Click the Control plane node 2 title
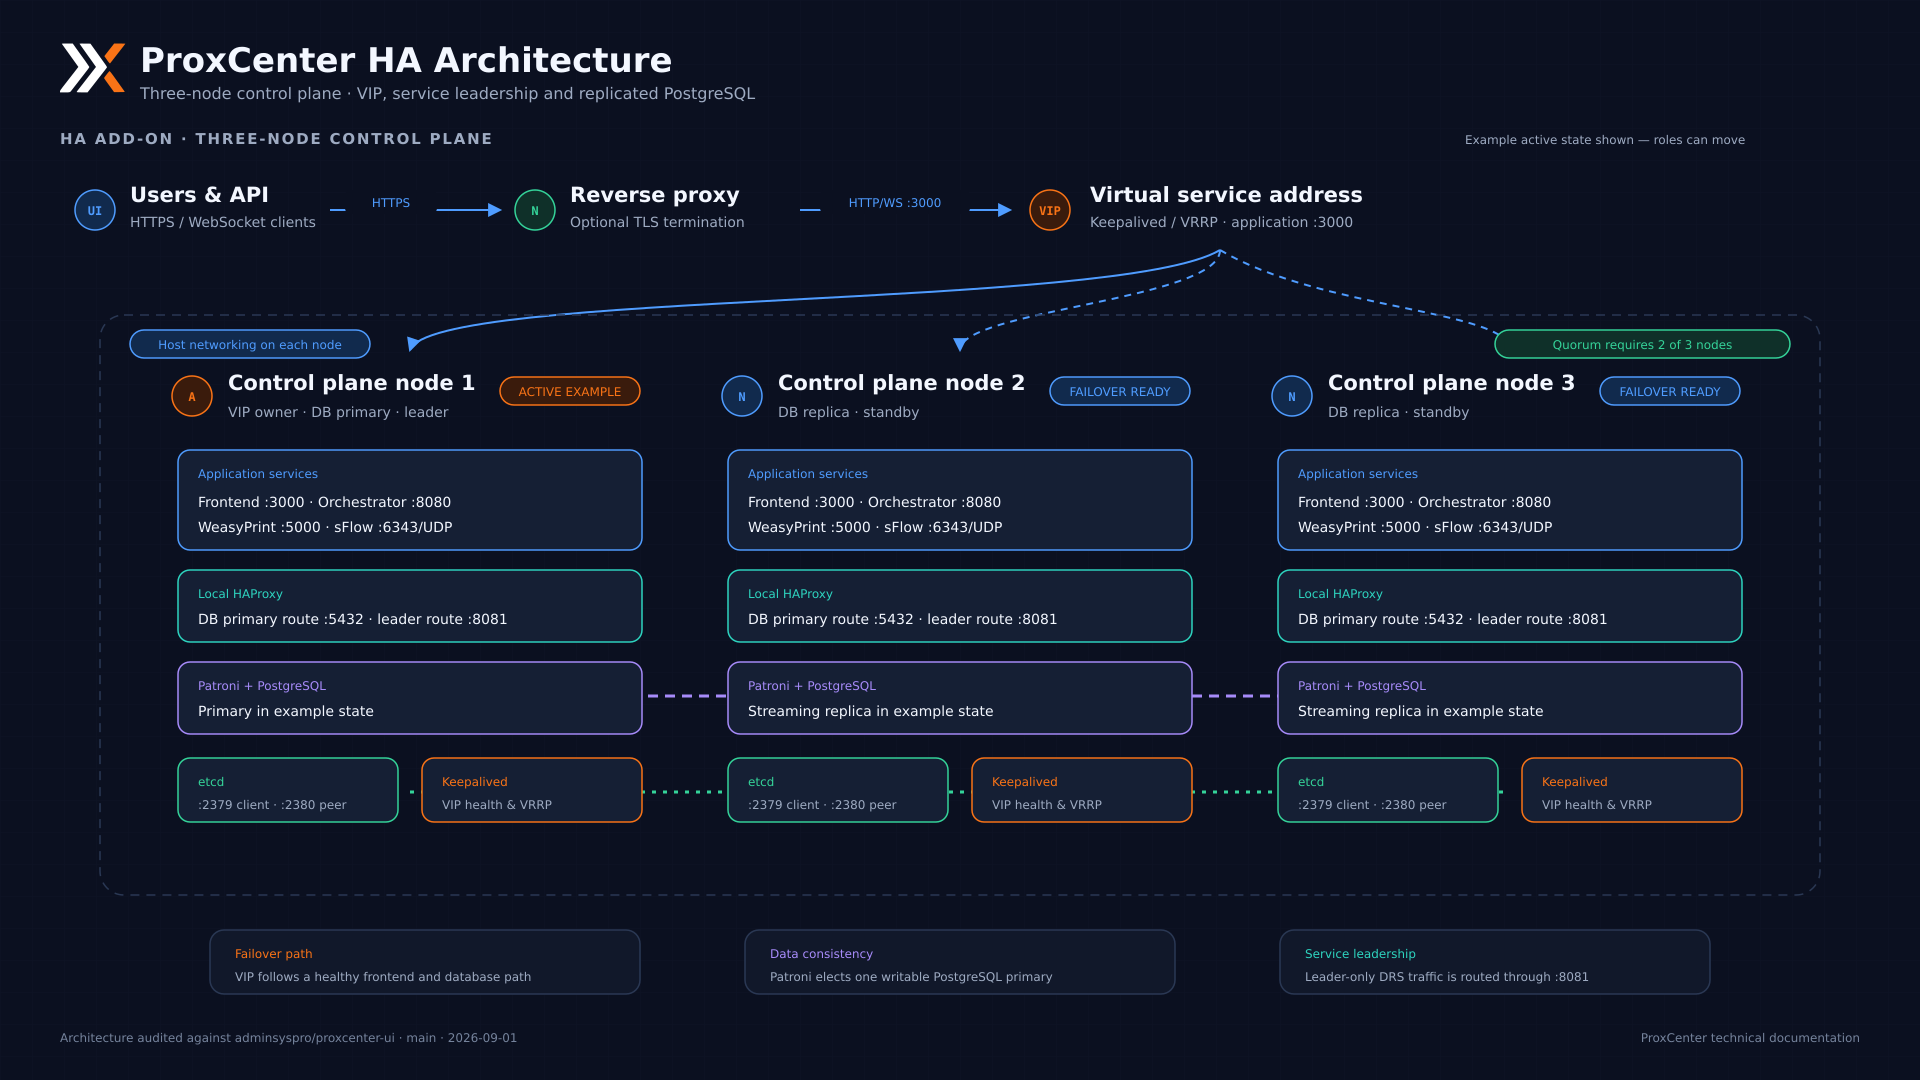This screenshot has width=1920, height=1080. [901, 383]
